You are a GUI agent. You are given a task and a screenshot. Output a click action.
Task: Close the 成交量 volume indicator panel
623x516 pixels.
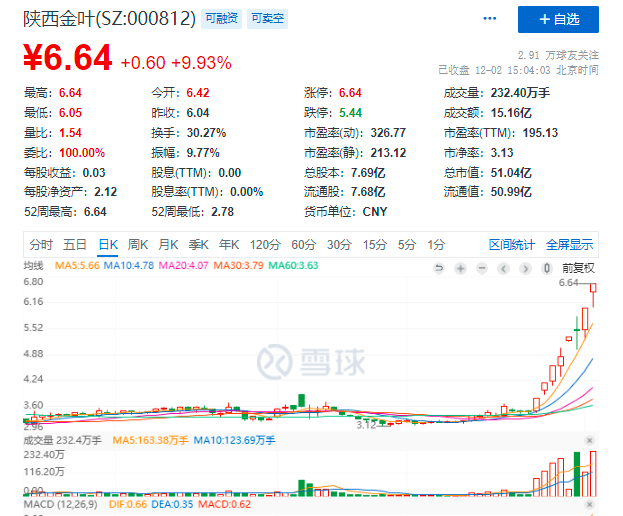(x=590, y=440)
